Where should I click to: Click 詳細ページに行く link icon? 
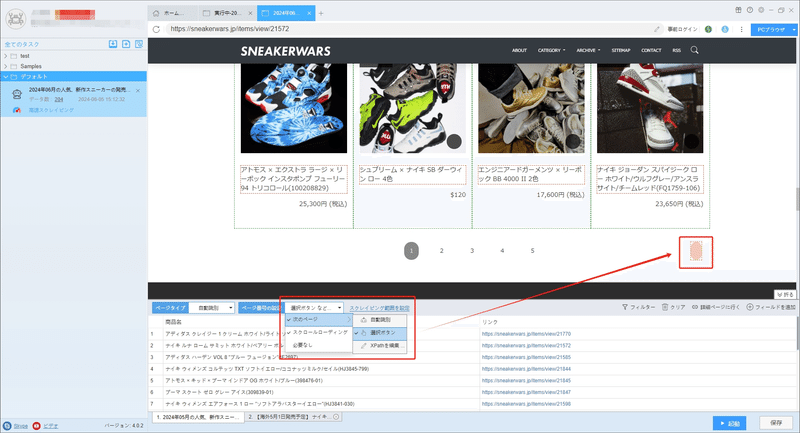pos(695,307)
